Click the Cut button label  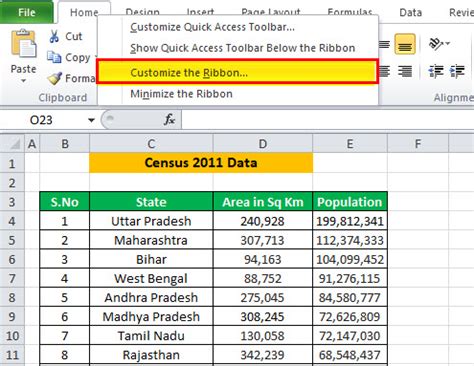tap(74, 36)
